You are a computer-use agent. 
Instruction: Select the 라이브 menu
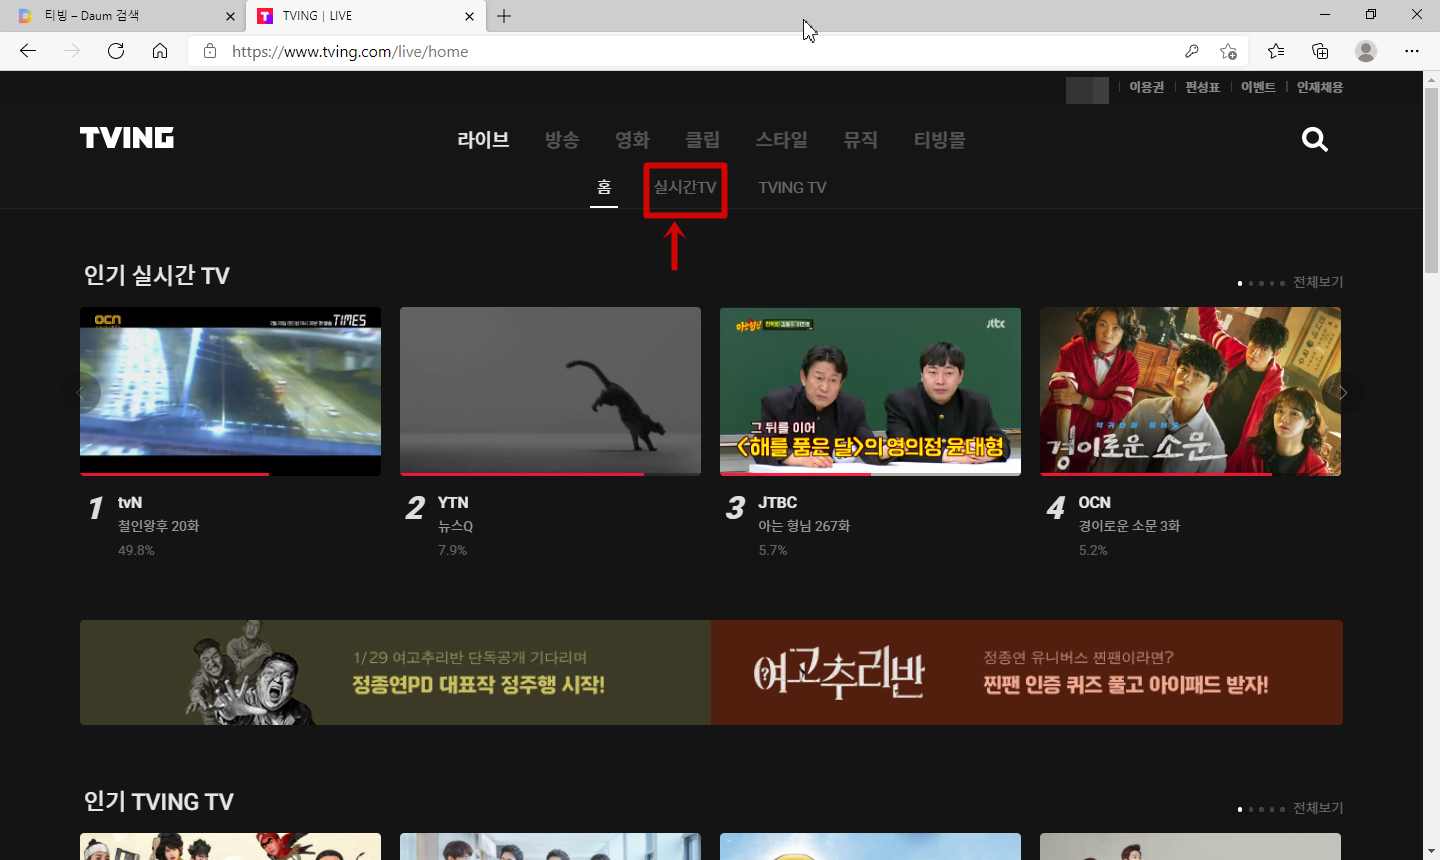tap(483, 140)
